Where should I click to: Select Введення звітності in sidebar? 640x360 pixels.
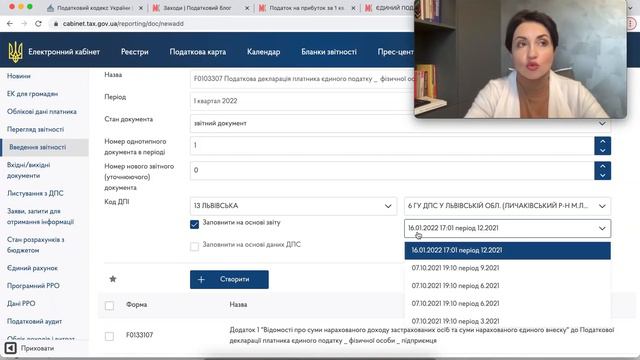click(44, 147)
